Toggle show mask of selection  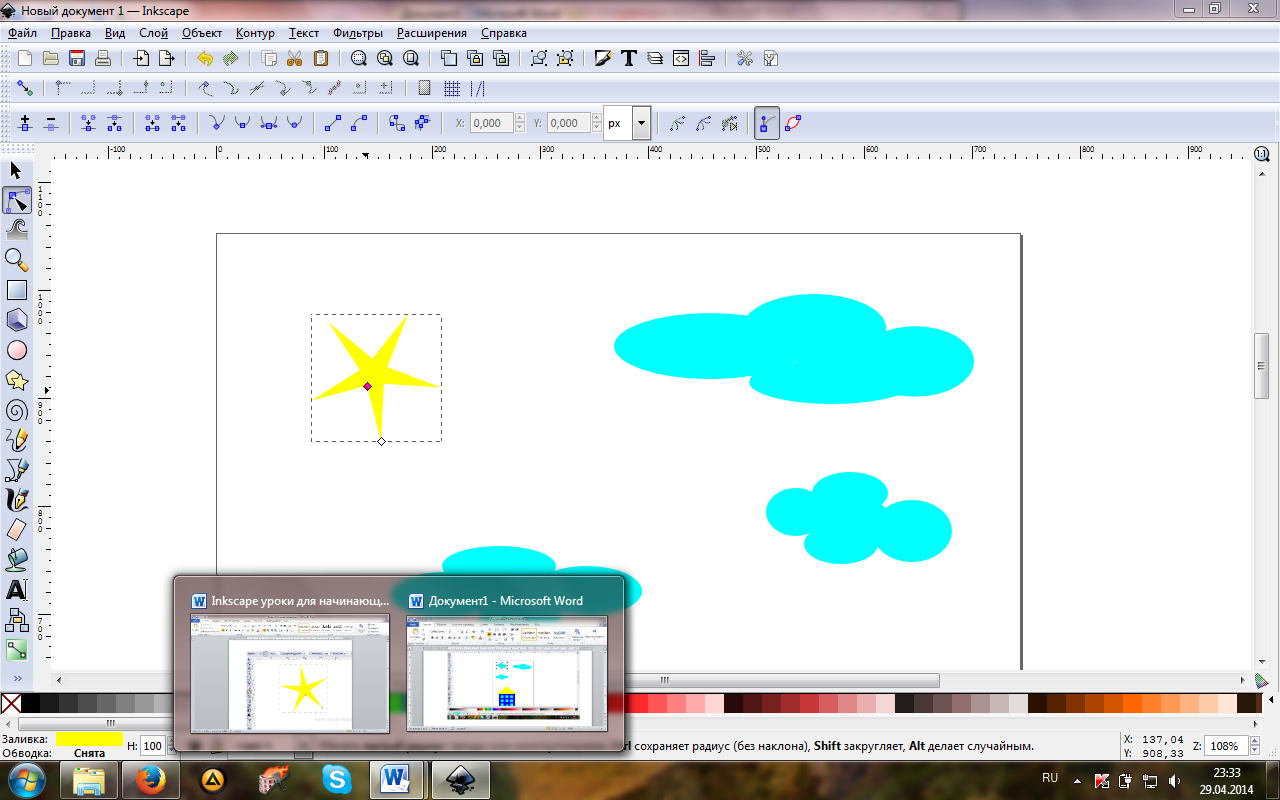(x=704, y=123)
